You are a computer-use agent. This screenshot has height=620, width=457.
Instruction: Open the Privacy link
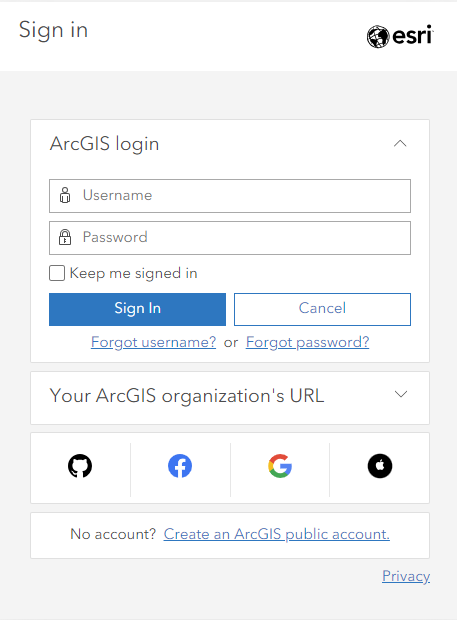[x=406, y=576]
